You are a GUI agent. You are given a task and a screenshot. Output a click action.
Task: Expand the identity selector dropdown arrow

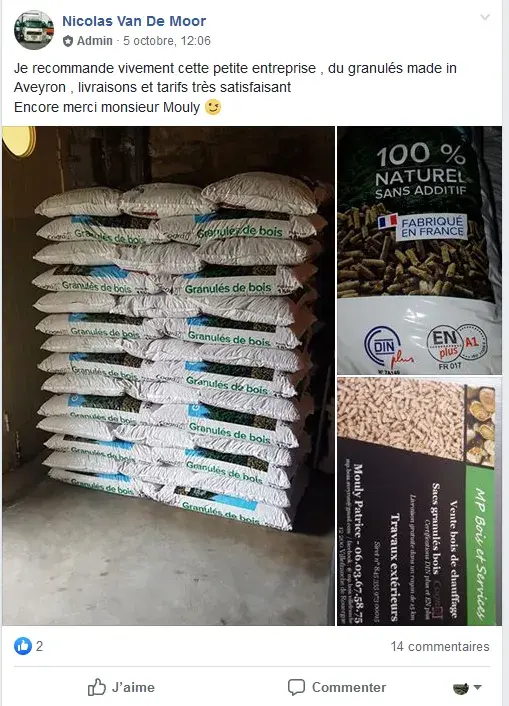click(x=477, y=688)
